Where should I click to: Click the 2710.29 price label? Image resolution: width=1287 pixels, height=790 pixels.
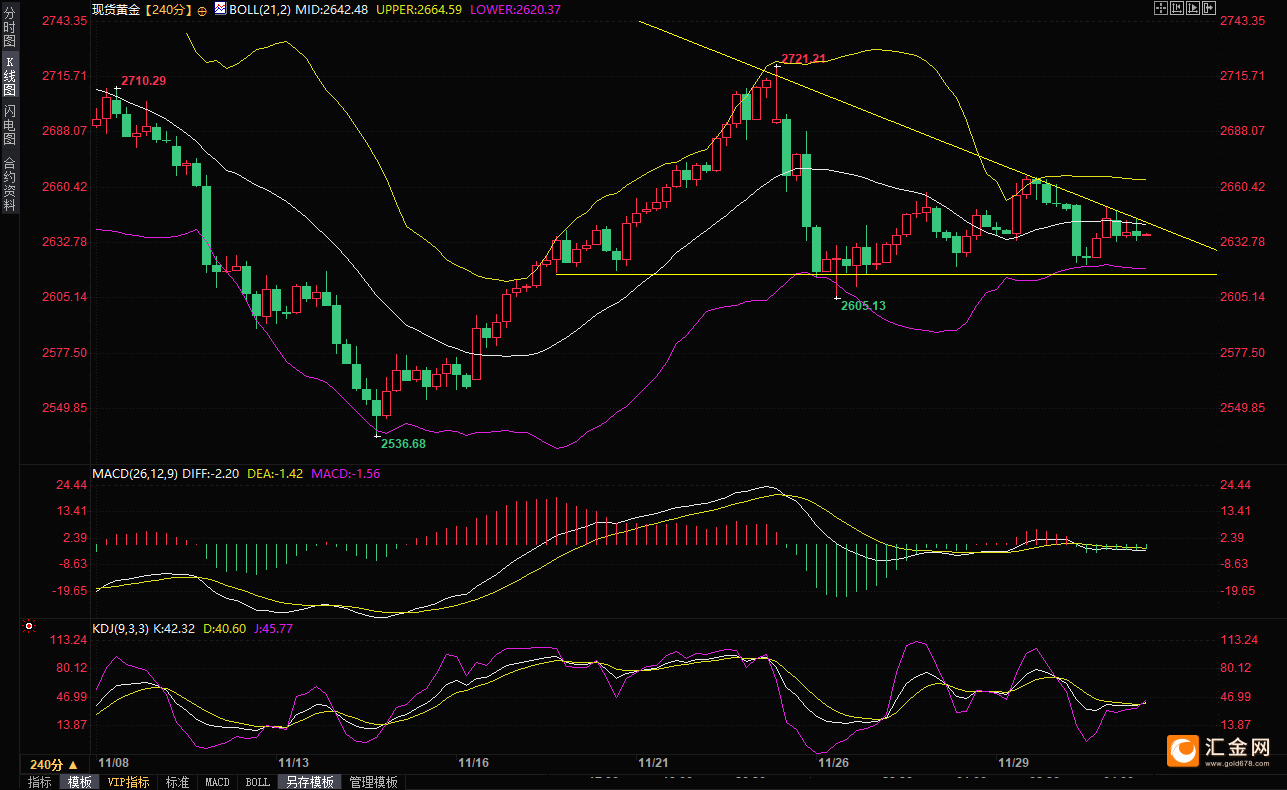pos(144,80)
